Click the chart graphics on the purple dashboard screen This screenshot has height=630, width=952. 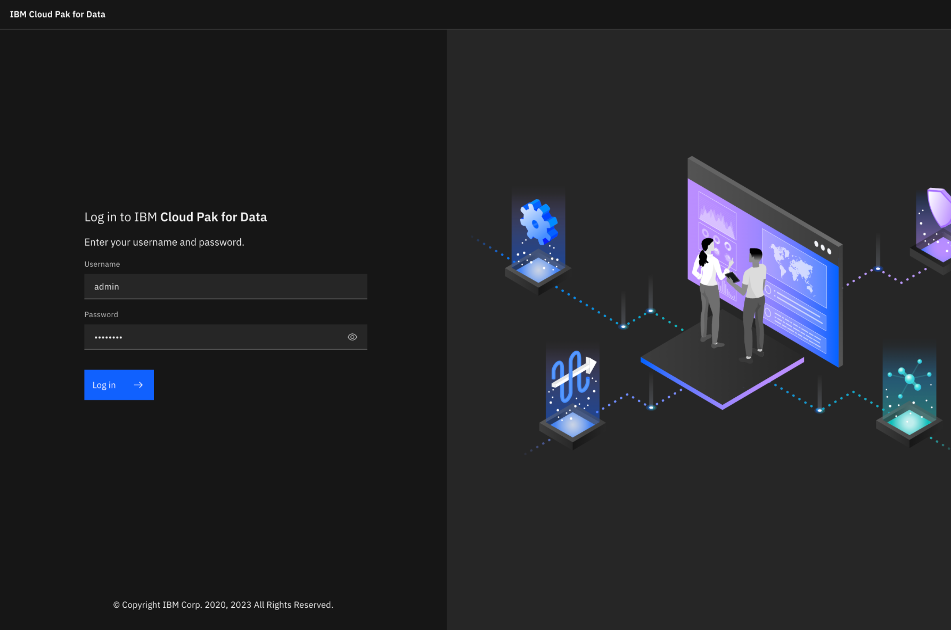point(716,217)
